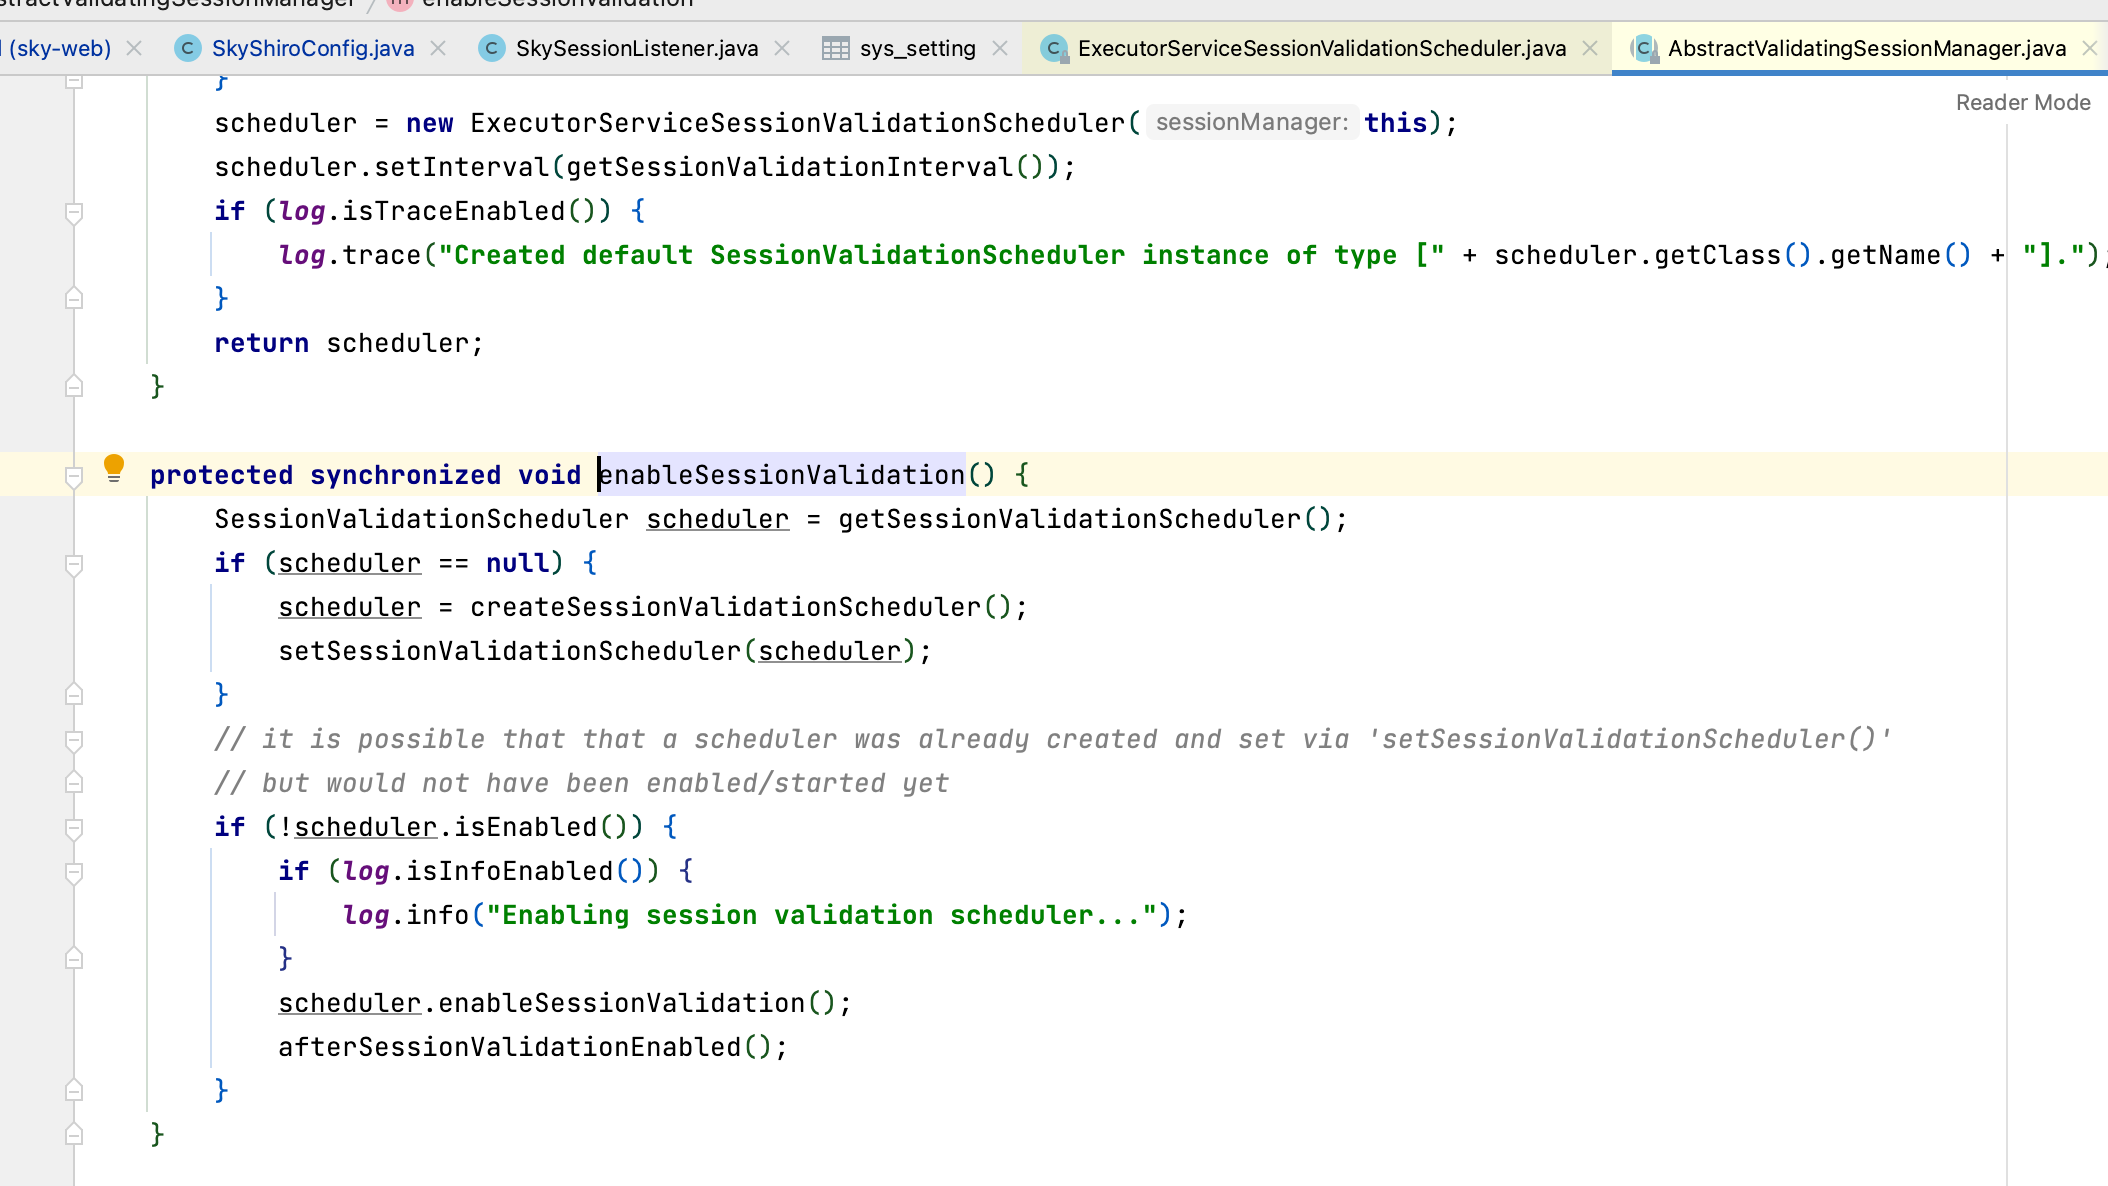The height and width of the screenshot is (1186, 2108).
Task: Close ExecutorServiceSessionValidationScheduler.java tab
Action: [1590, 48]
